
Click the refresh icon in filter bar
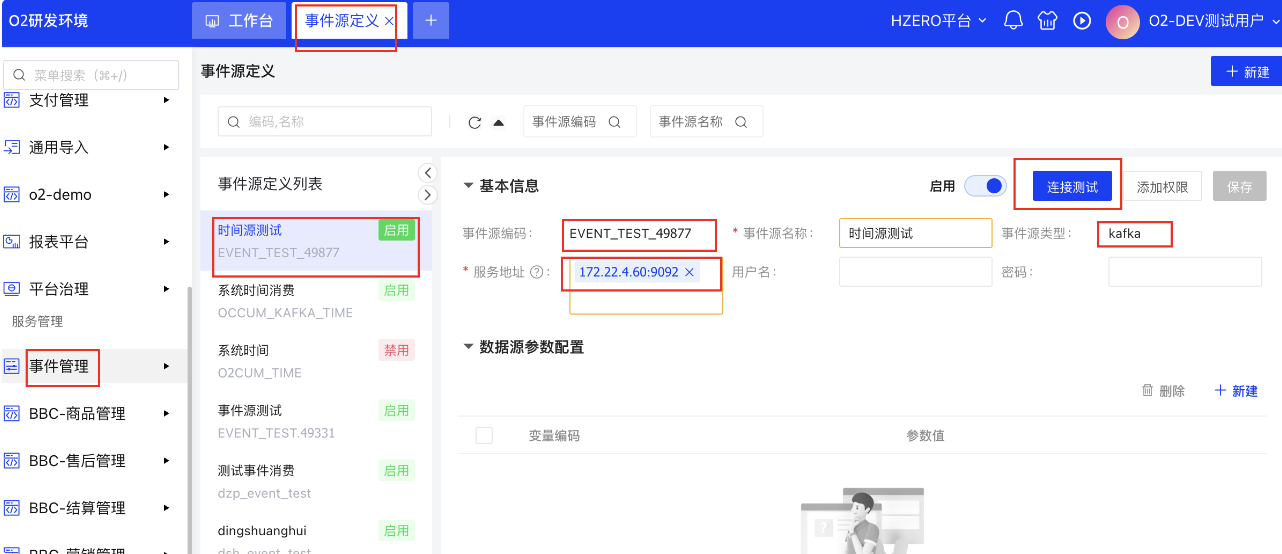pyautogui.click(x=475, y=122)
